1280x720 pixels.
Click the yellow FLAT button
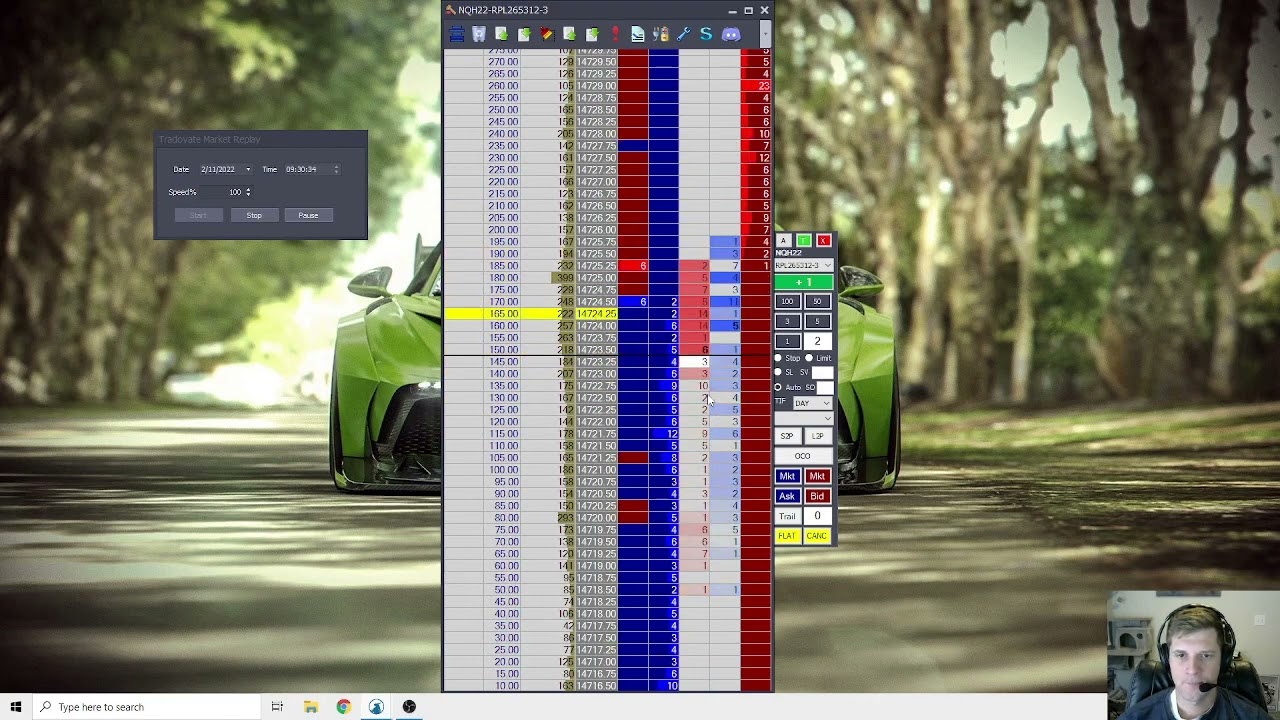point(787,536)
